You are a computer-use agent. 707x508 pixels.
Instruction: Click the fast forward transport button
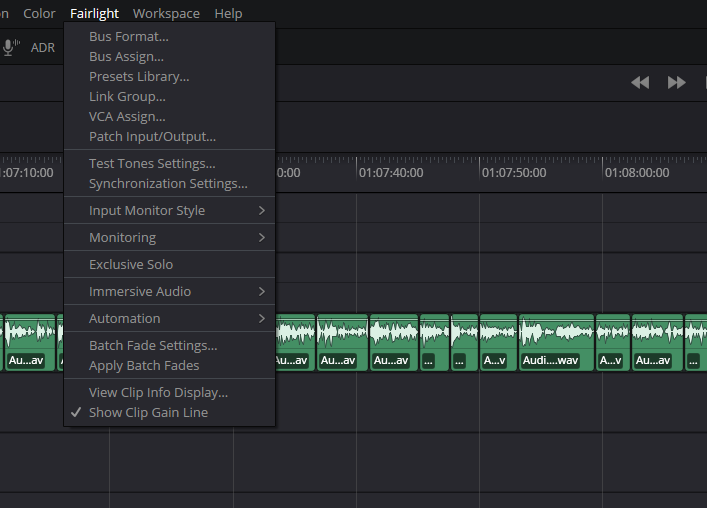(x=676, y=82)
